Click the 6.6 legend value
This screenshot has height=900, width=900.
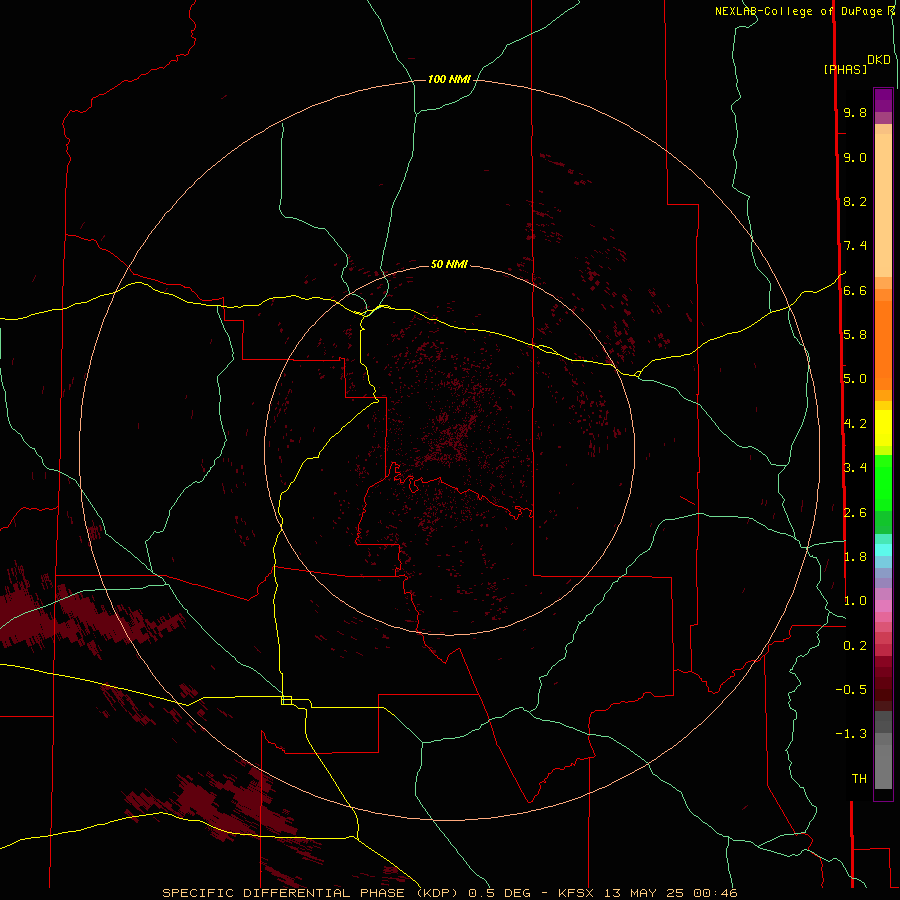point(855,290)
